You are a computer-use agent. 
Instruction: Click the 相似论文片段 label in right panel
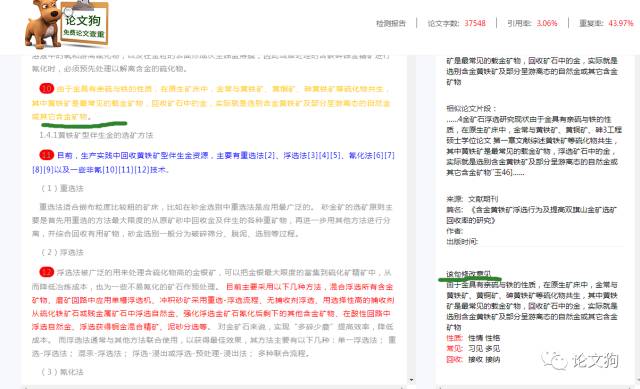coord(471,109)
